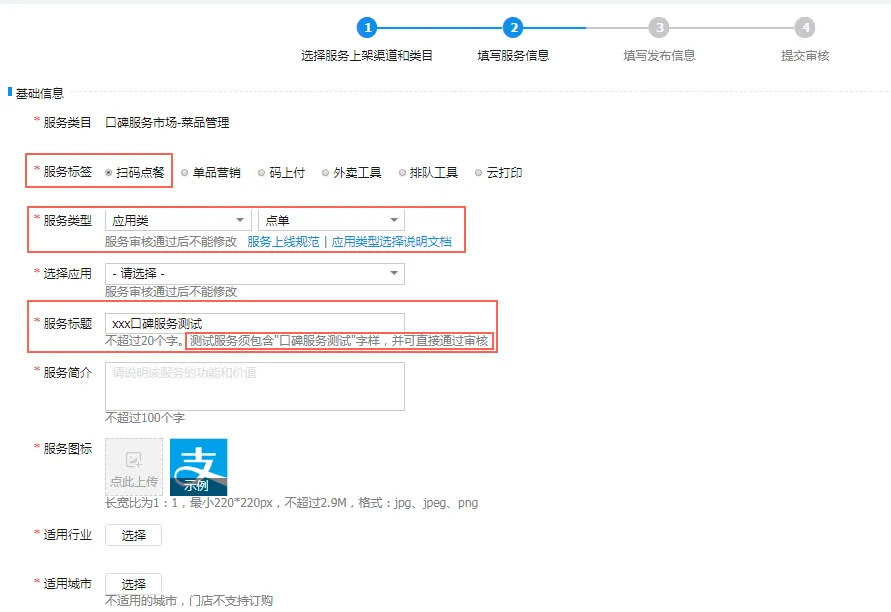Click the 填写服务信息 step label
Viewport: 891px width, 612px height.
tap(513, 56)
